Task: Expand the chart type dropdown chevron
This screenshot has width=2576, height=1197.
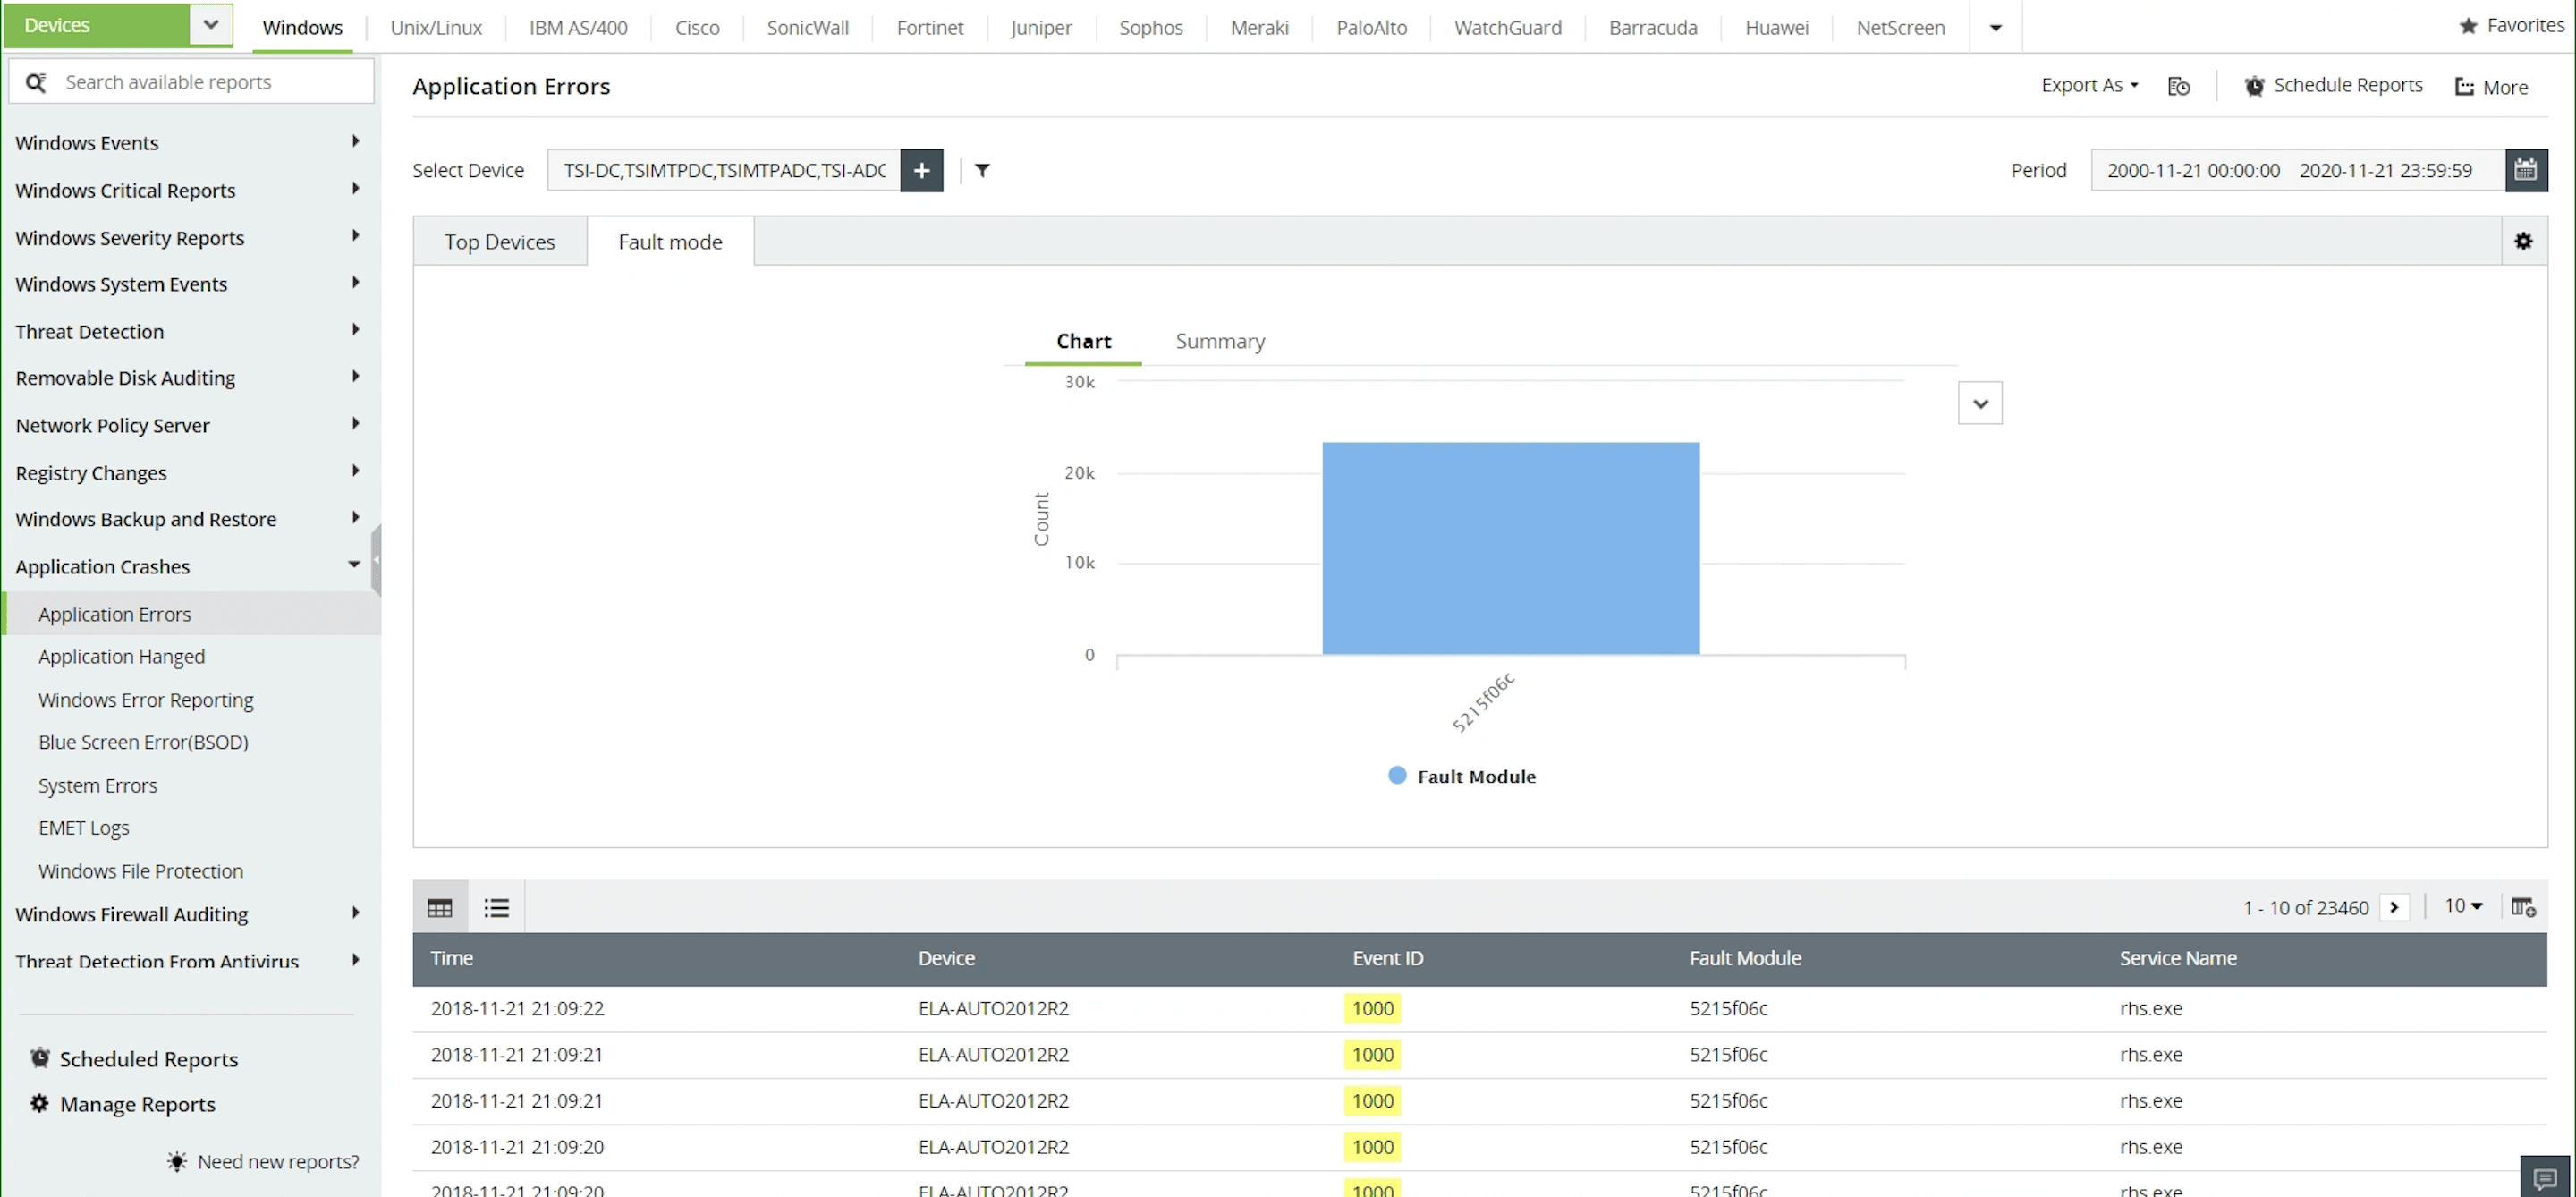Action: click(x=1979, y=403)
